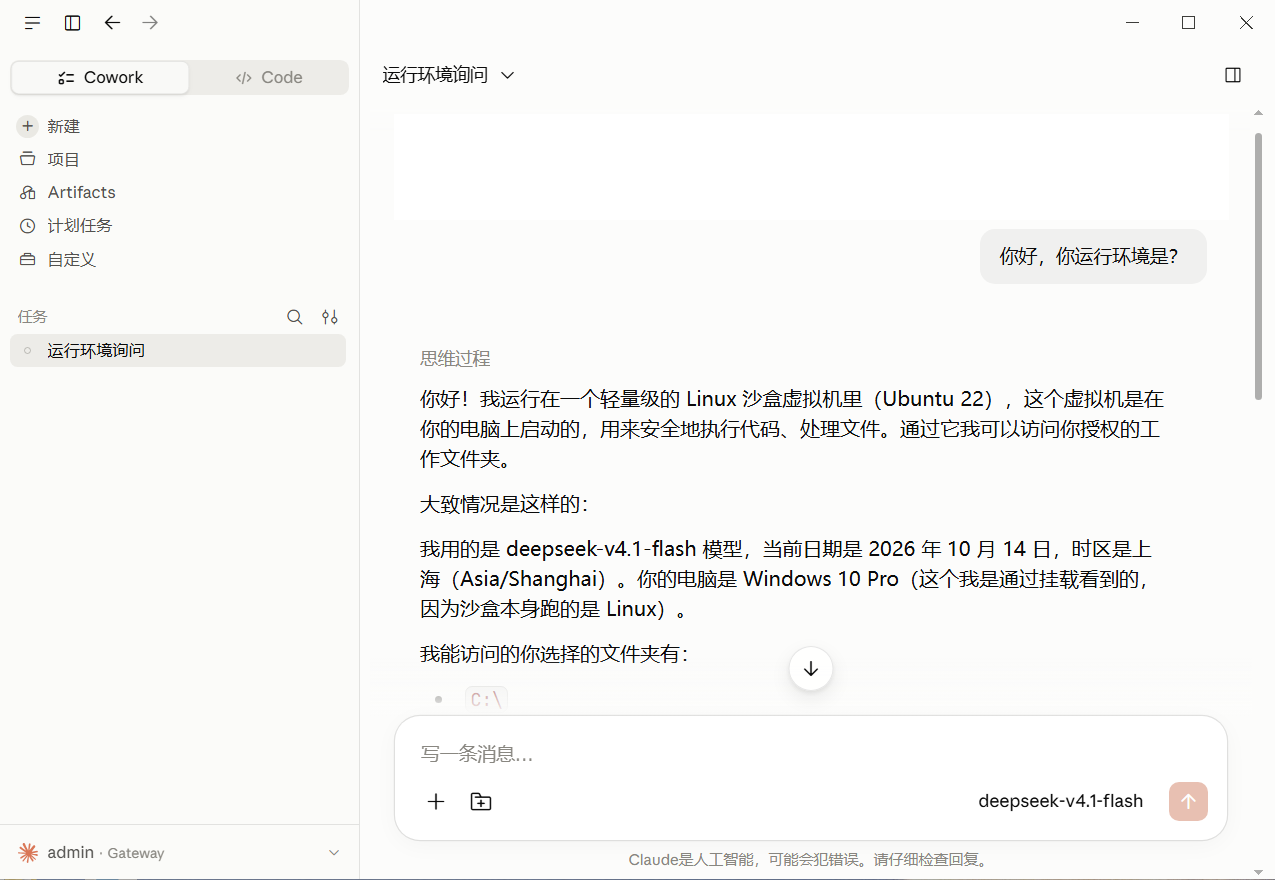Search tasks with the magnifier icon

coord(295,317)
